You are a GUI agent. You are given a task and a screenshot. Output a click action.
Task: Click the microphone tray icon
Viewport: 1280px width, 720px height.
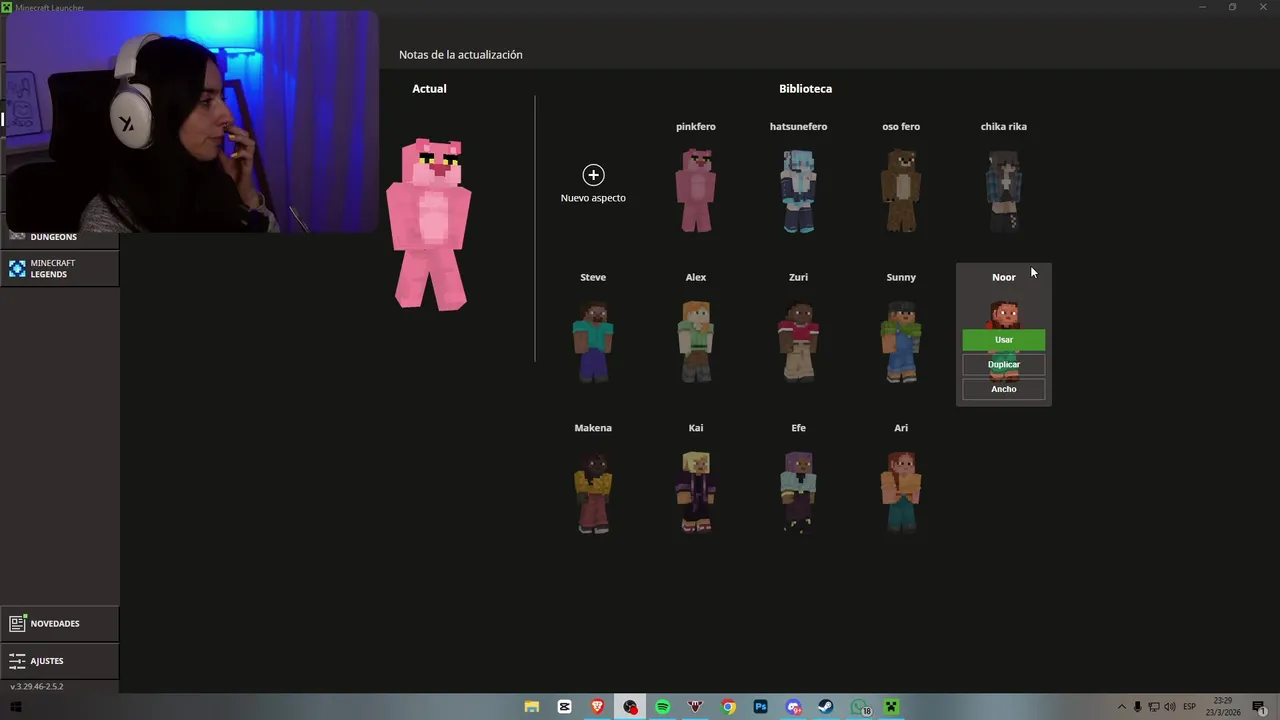1137,707
